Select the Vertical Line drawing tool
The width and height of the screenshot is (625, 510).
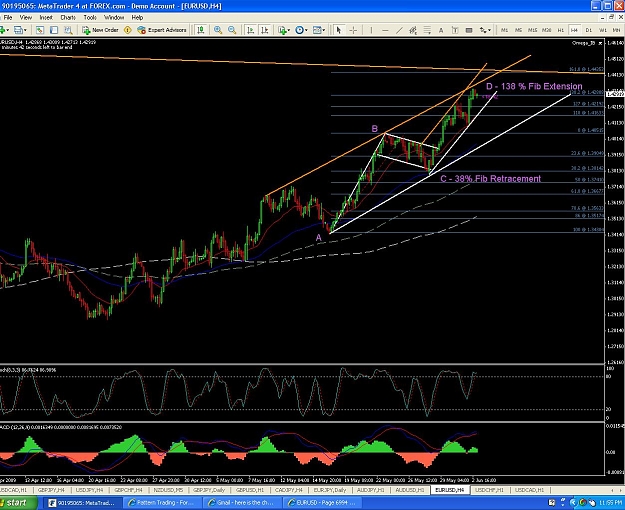point(371,30)
